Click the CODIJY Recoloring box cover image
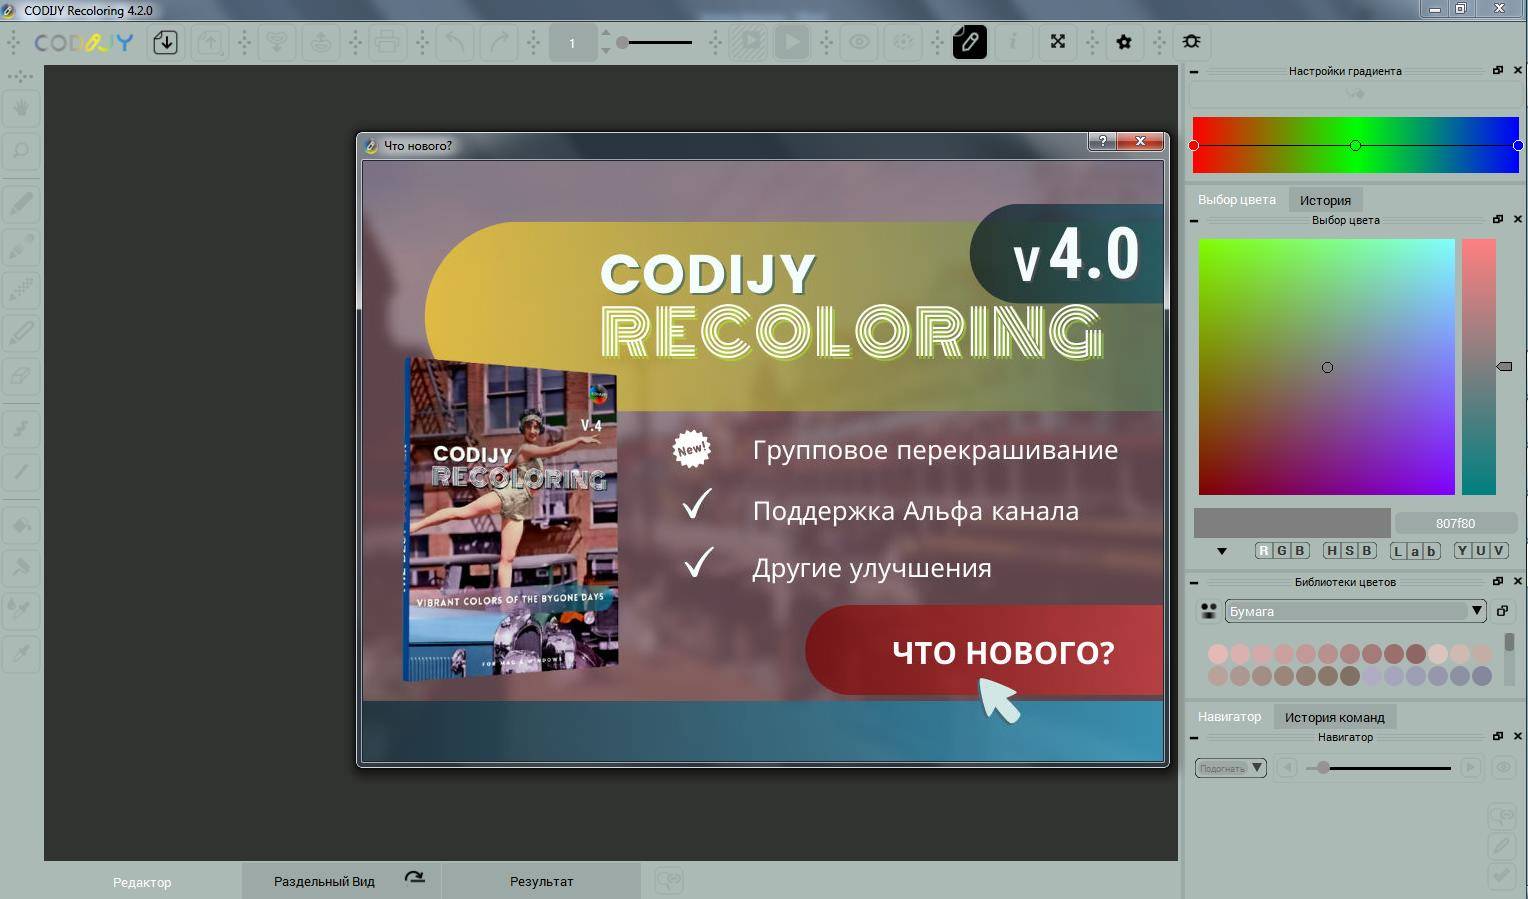1528x899 pixels. (511, 520)
